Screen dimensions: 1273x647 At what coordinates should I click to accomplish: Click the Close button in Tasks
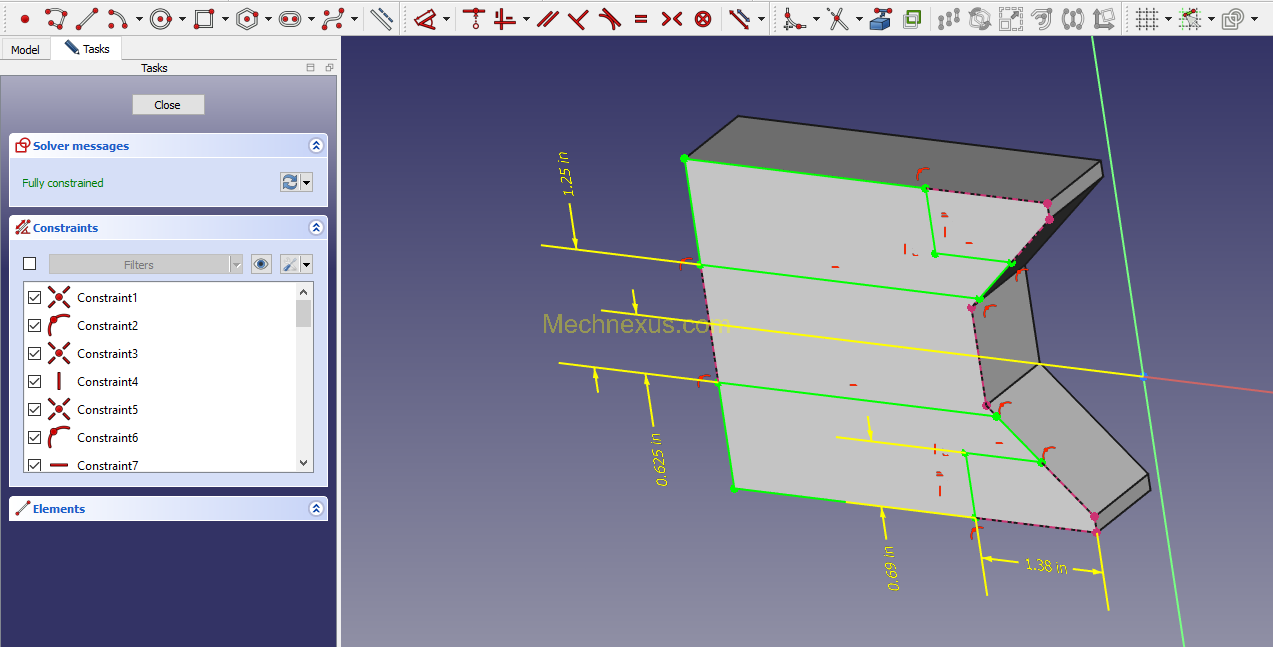pyautogui.click(x=168, y=104)
